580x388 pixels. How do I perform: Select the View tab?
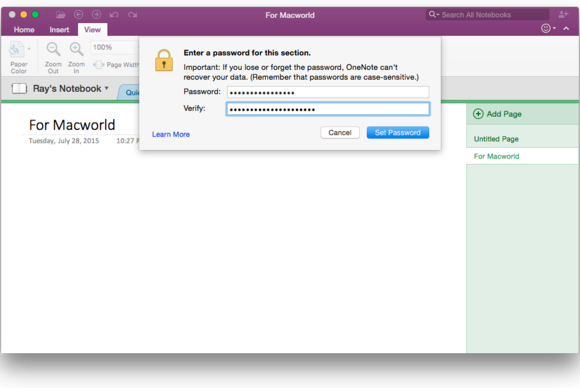click(x=92, y=30)
